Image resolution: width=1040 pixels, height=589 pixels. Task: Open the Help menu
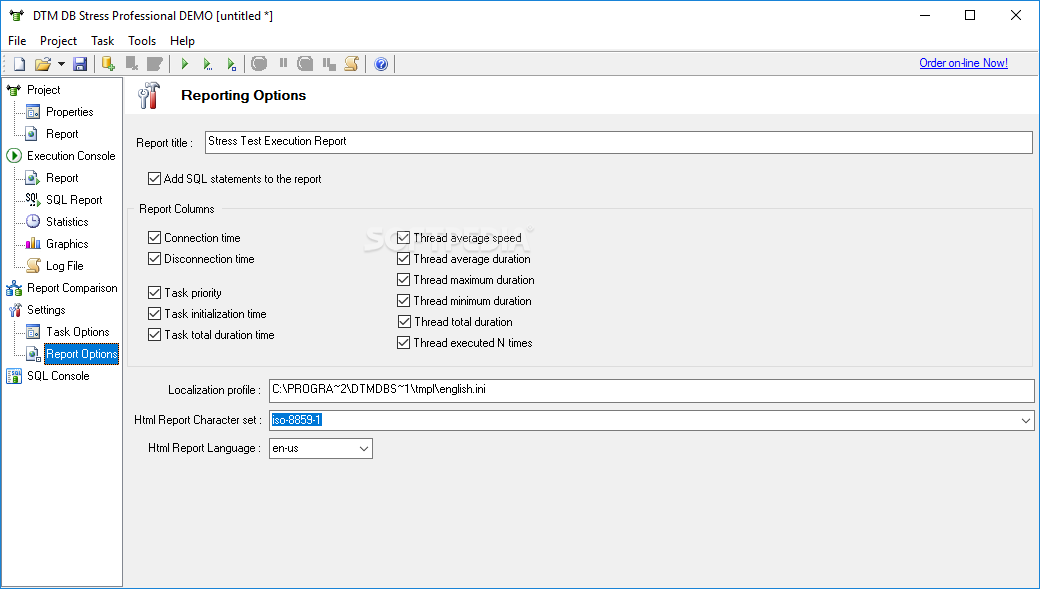click(182, 41)
